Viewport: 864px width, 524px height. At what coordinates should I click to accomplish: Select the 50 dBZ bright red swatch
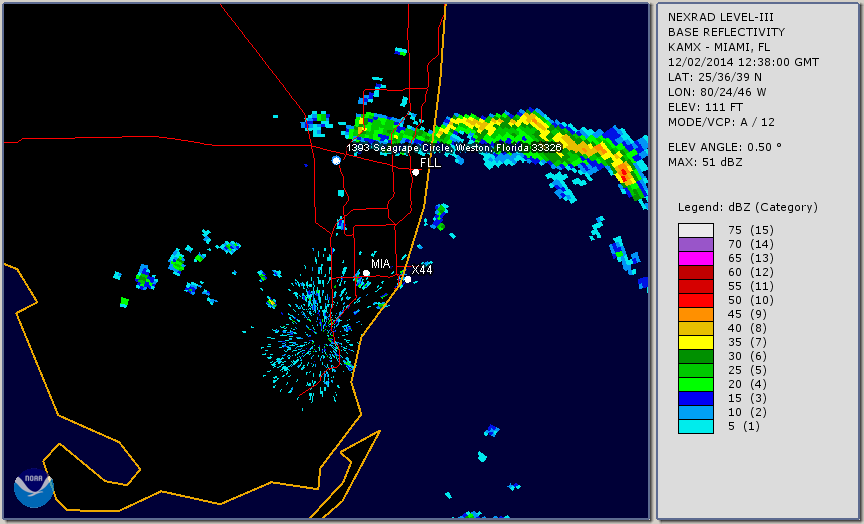[695, 300]
